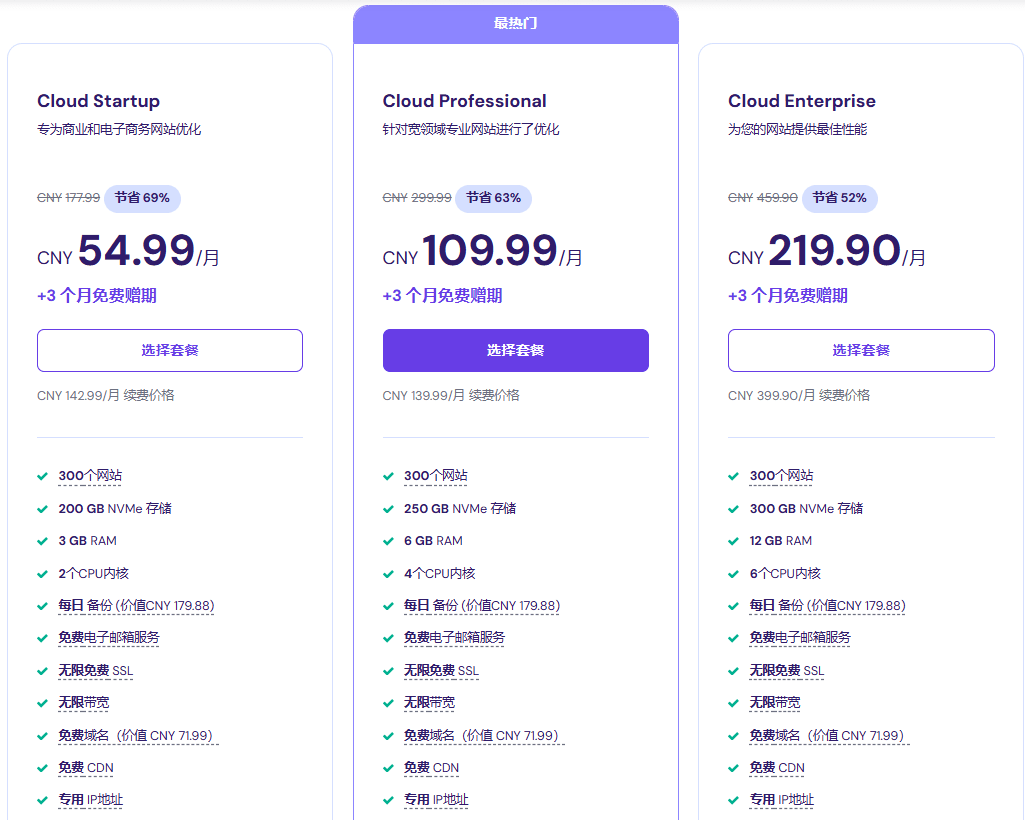The width and height of the screenshot is (1025, 820).
Task: Open 每日 备份 info in Cloud Startup
Action: pos(136,606)
